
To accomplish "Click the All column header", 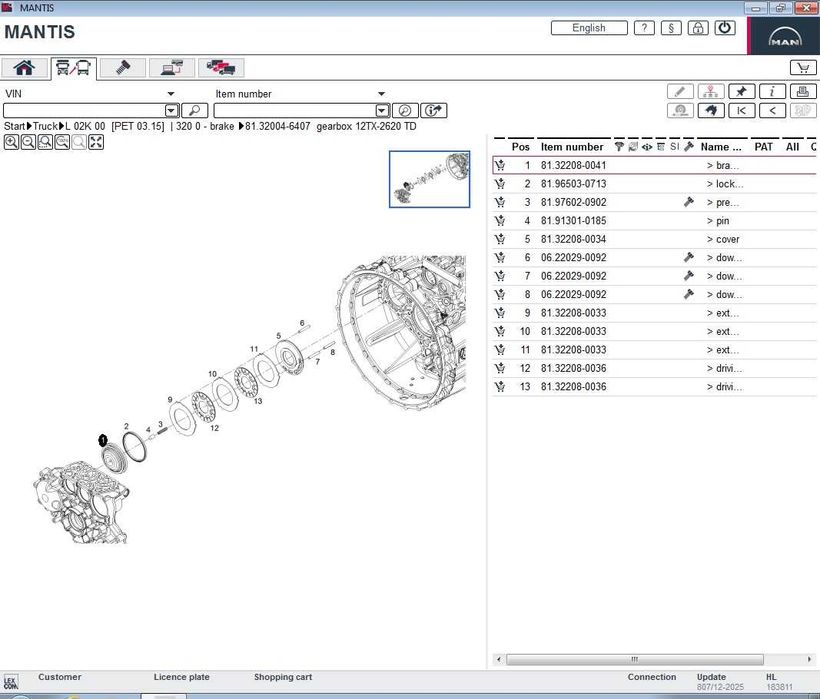I will coord(792,147).
